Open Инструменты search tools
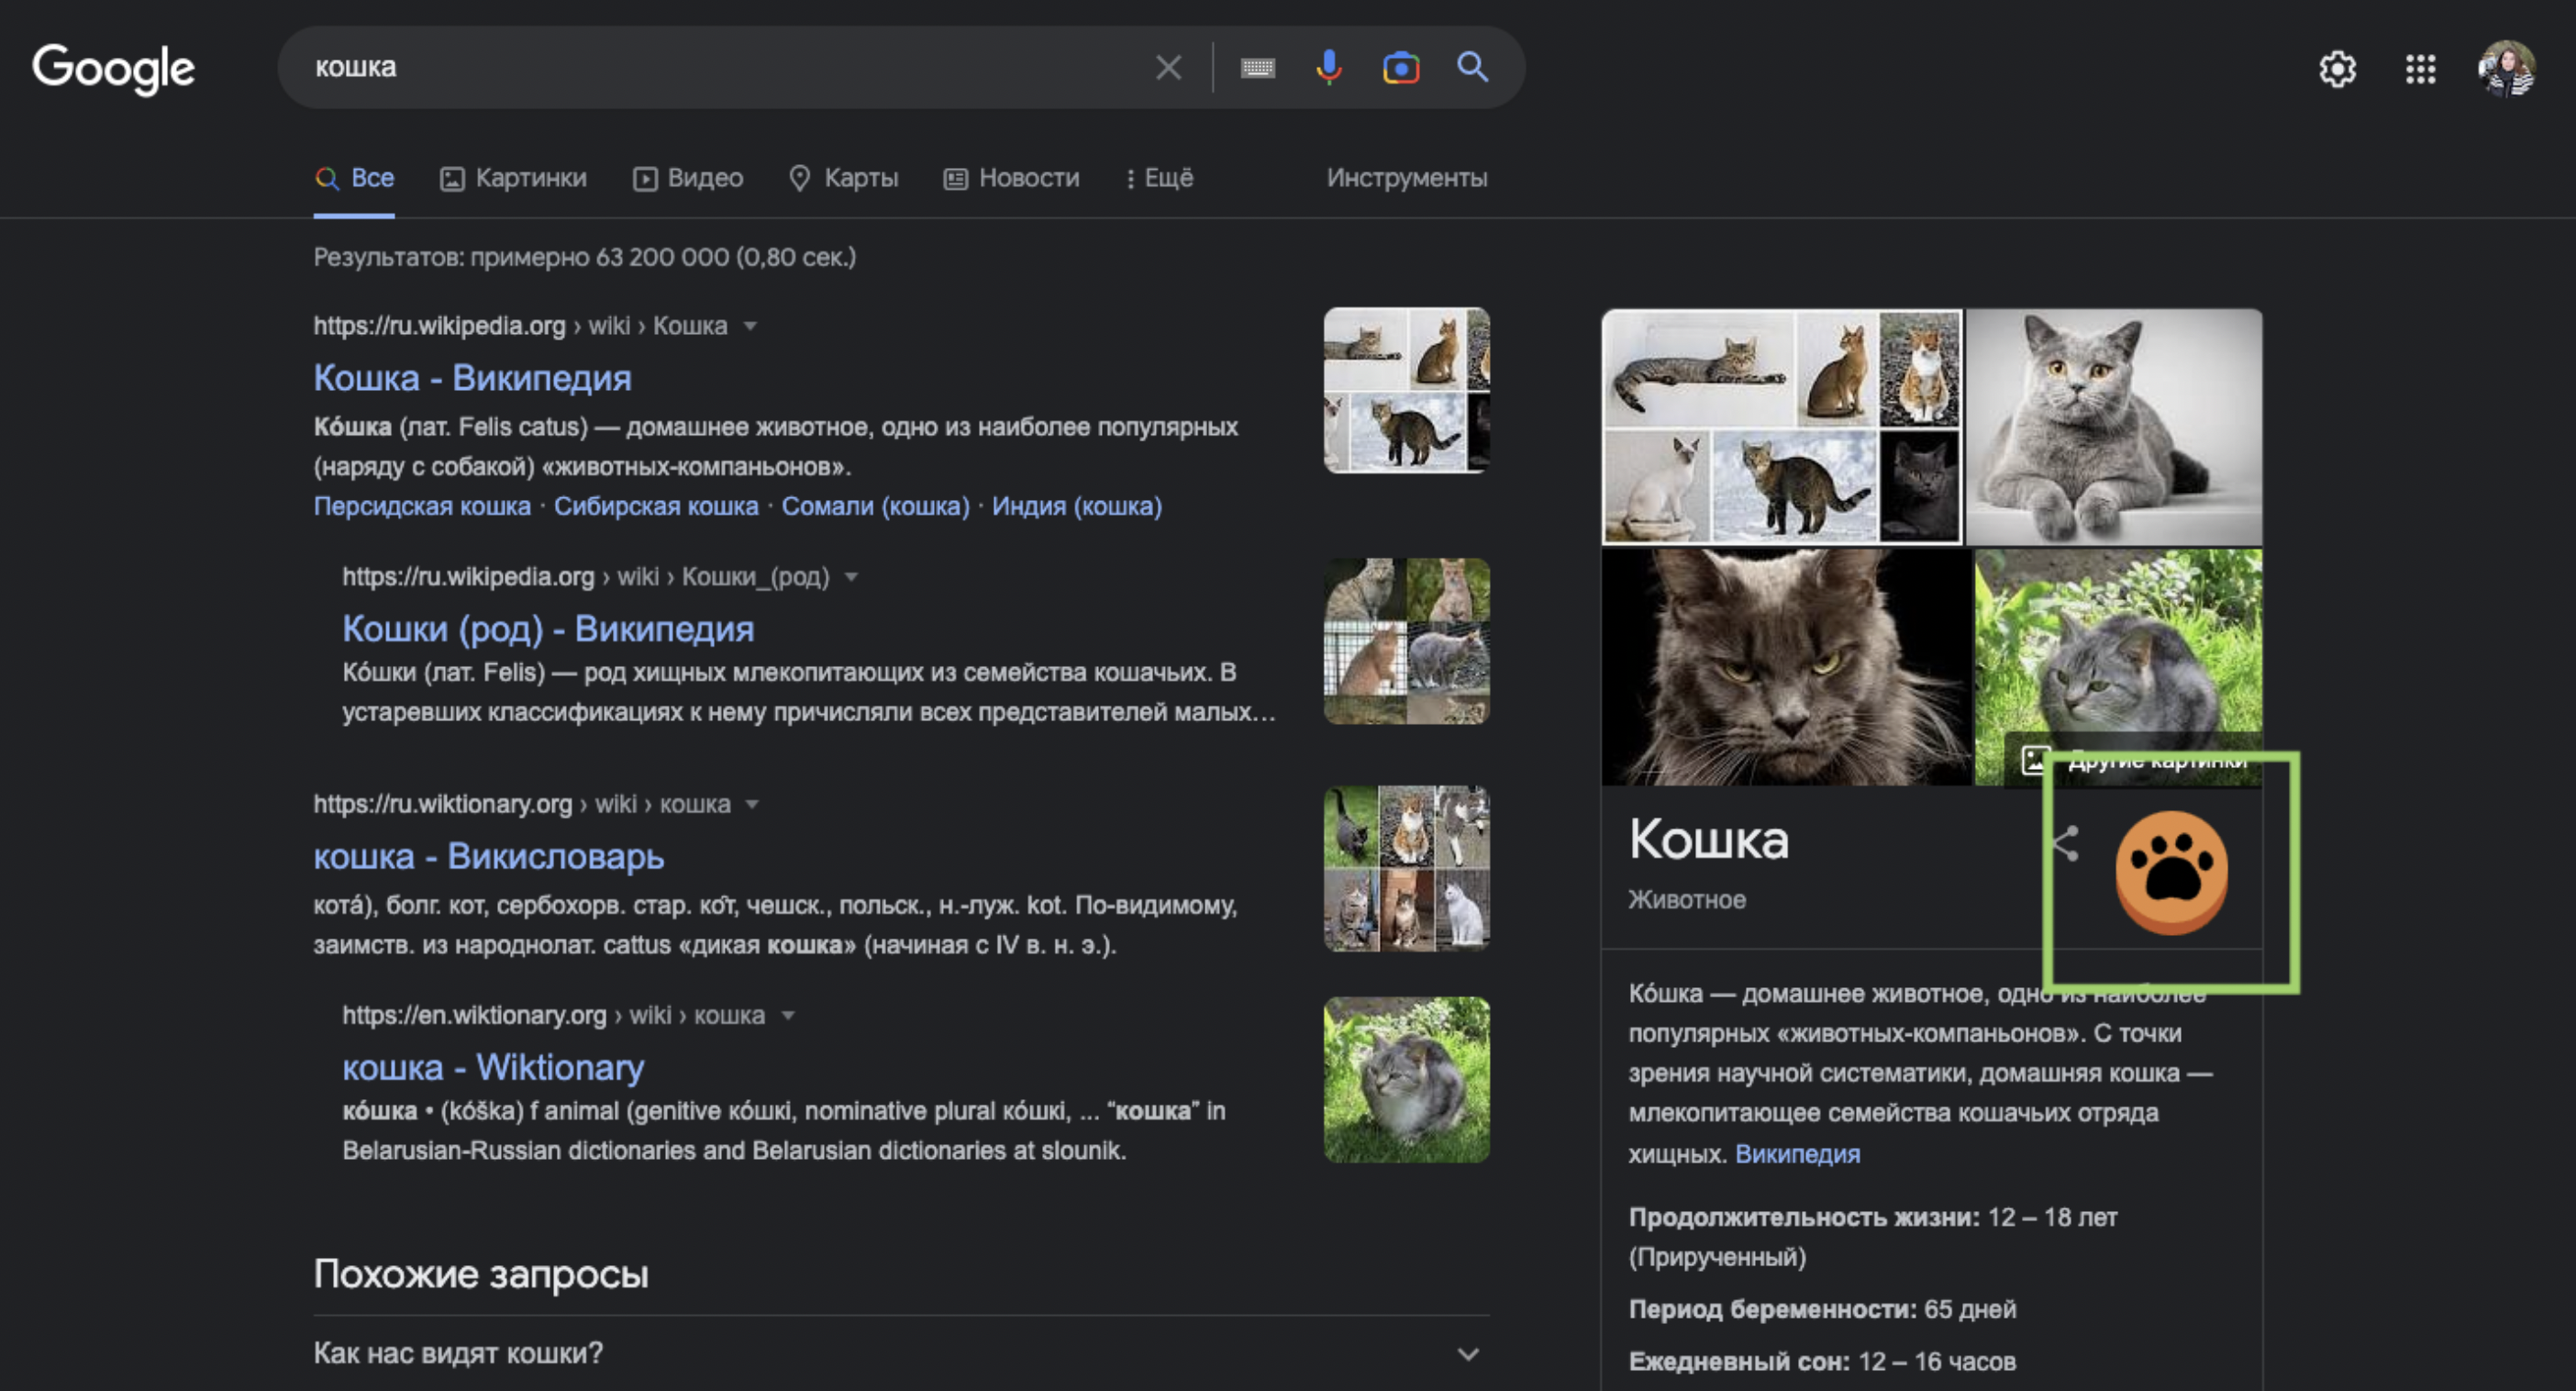Screen dimensions: 2576x1391 pyautogui.click(x=1407, y=178)
